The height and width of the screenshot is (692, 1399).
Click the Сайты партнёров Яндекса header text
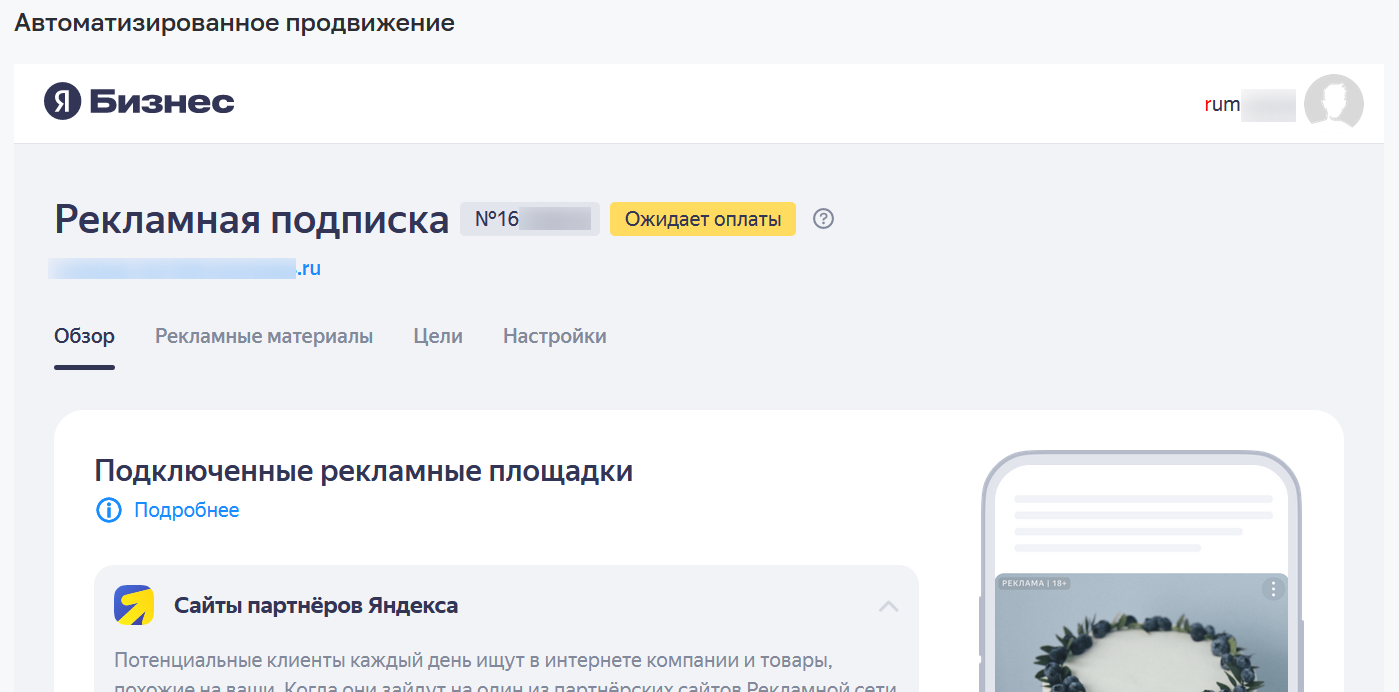[x=316, y=606]
